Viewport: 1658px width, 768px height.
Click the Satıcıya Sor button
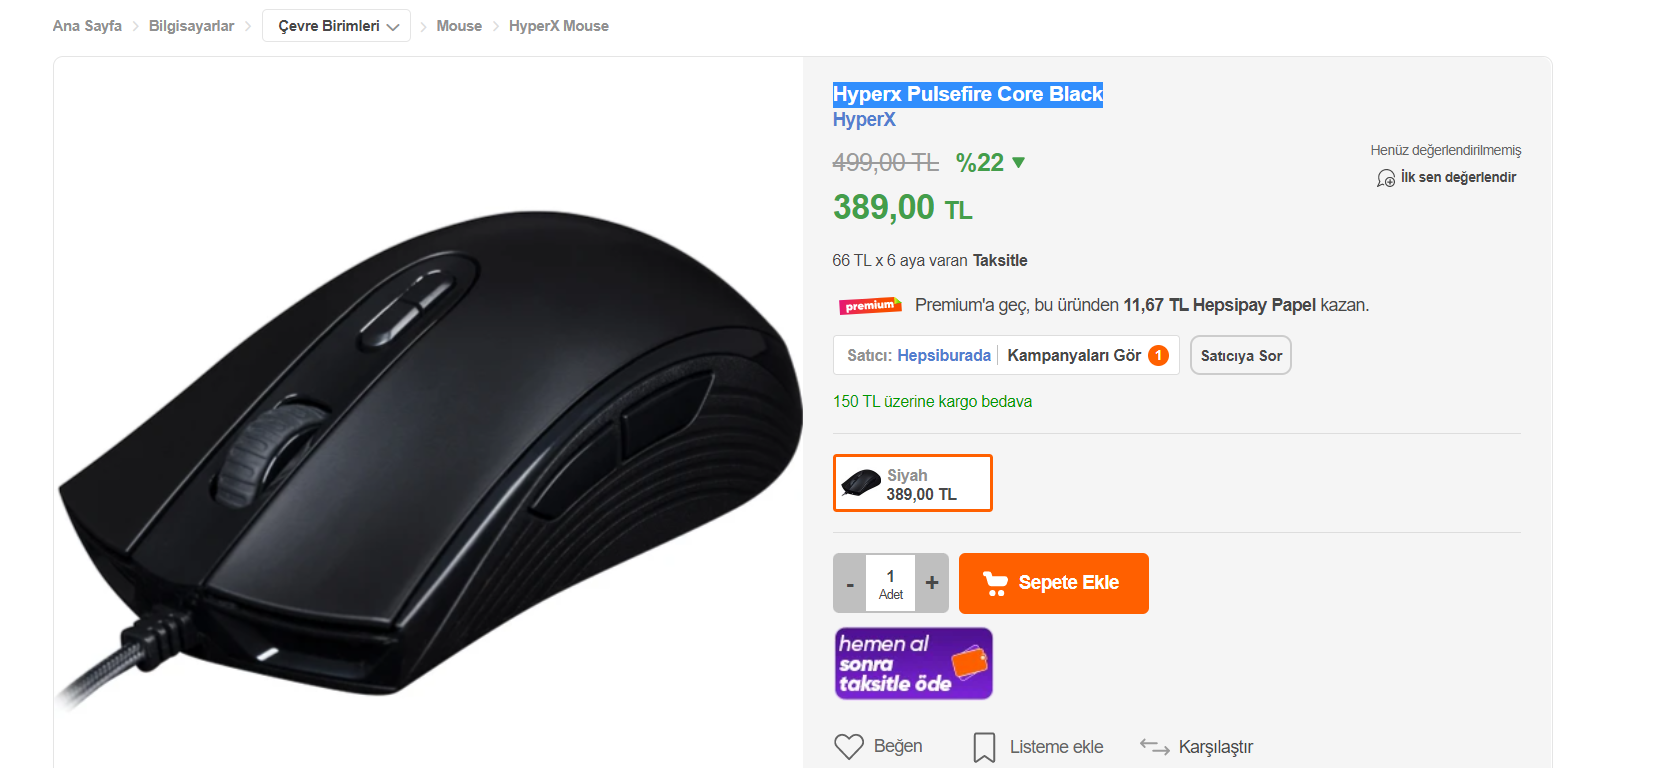(x=1241, y=355)
